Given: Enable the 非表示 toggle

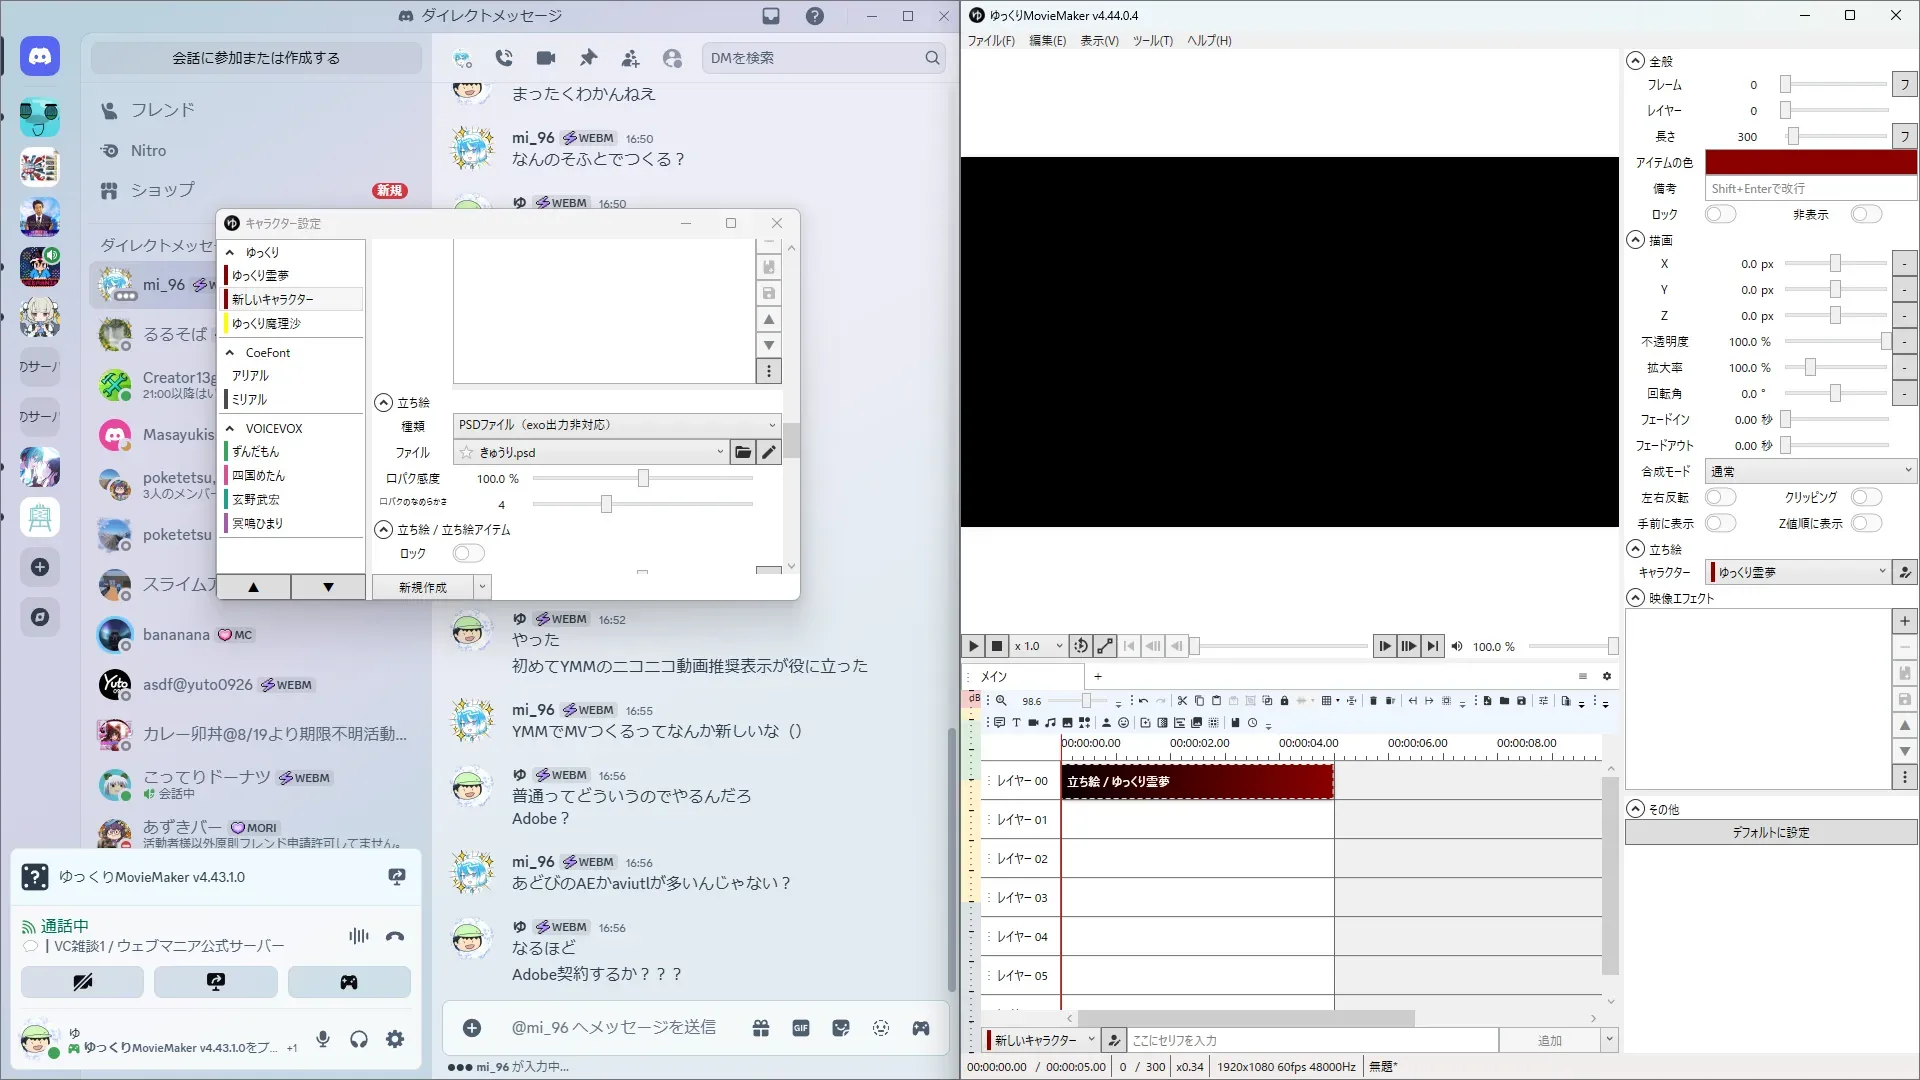Looking at the screenshot, I should (1865, 214).
